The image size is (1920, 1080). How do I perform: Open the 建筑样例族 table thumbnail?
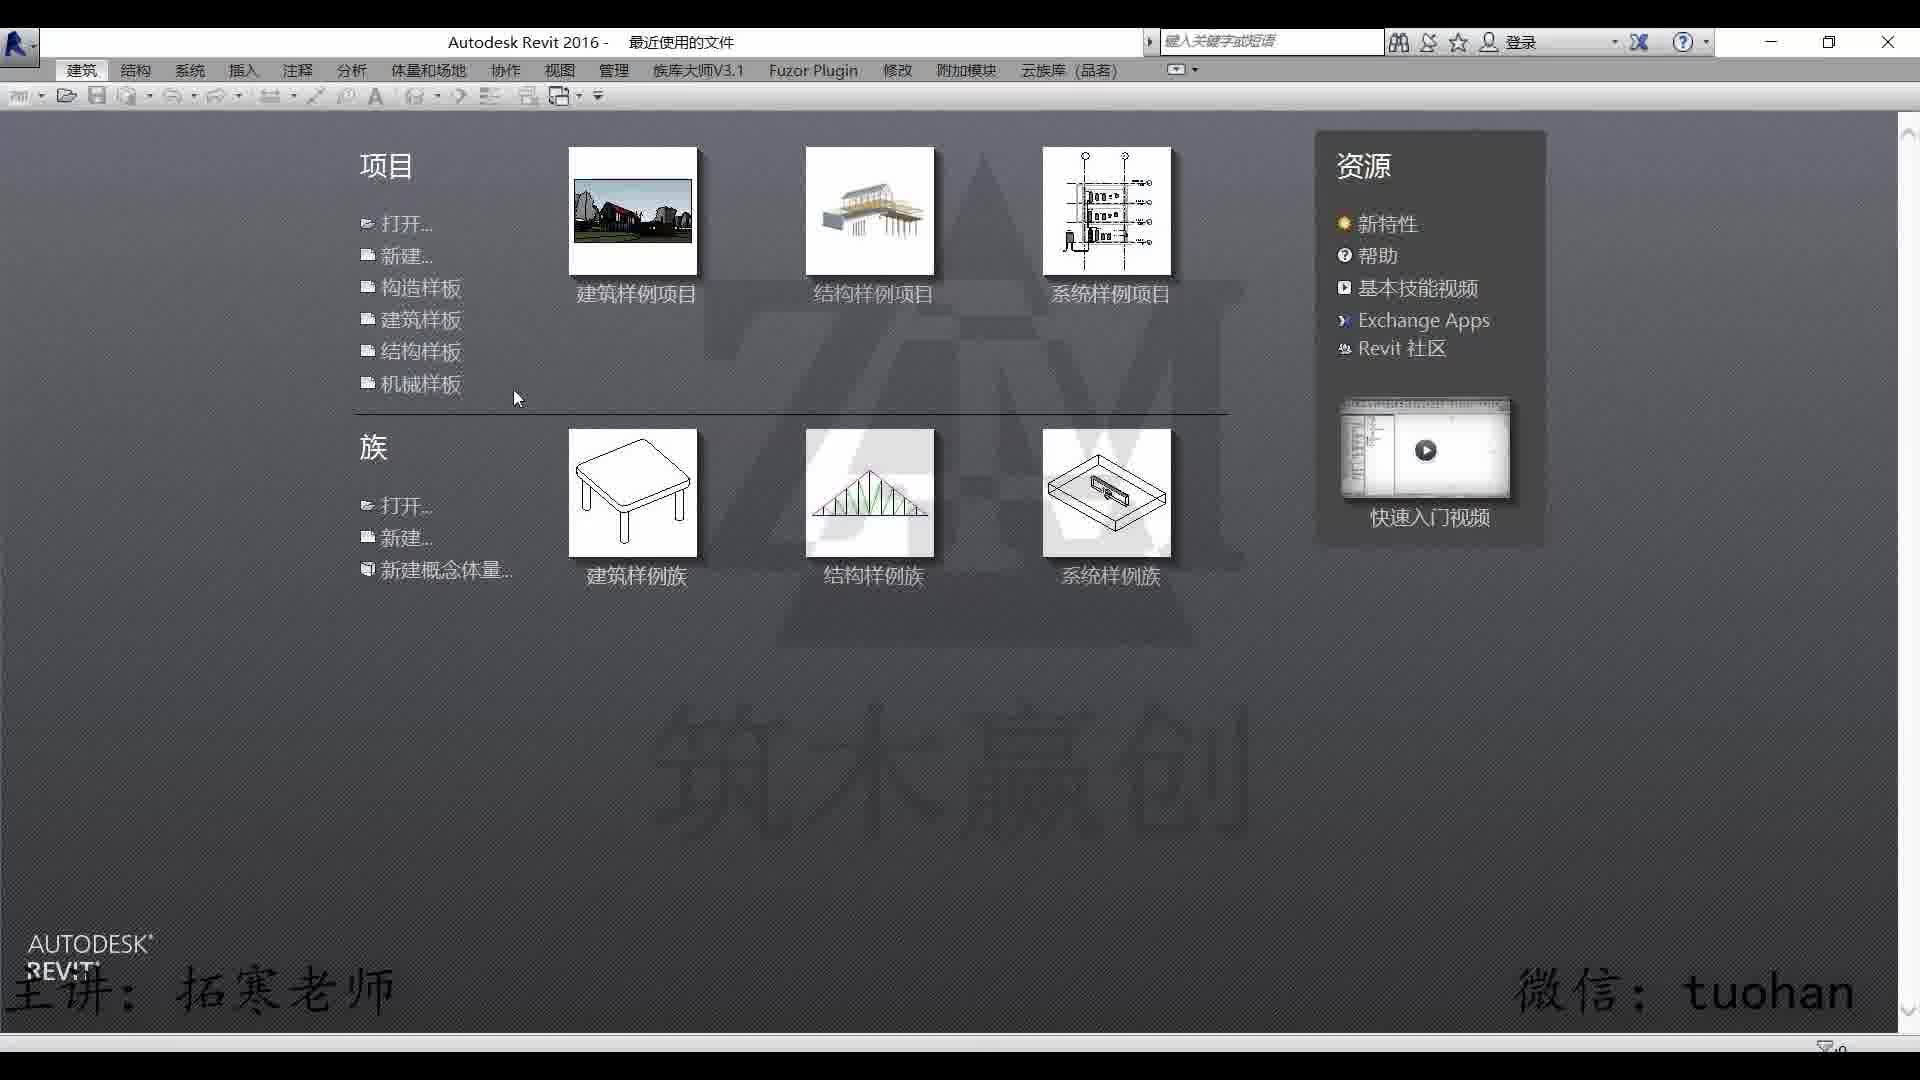(633, 493)
